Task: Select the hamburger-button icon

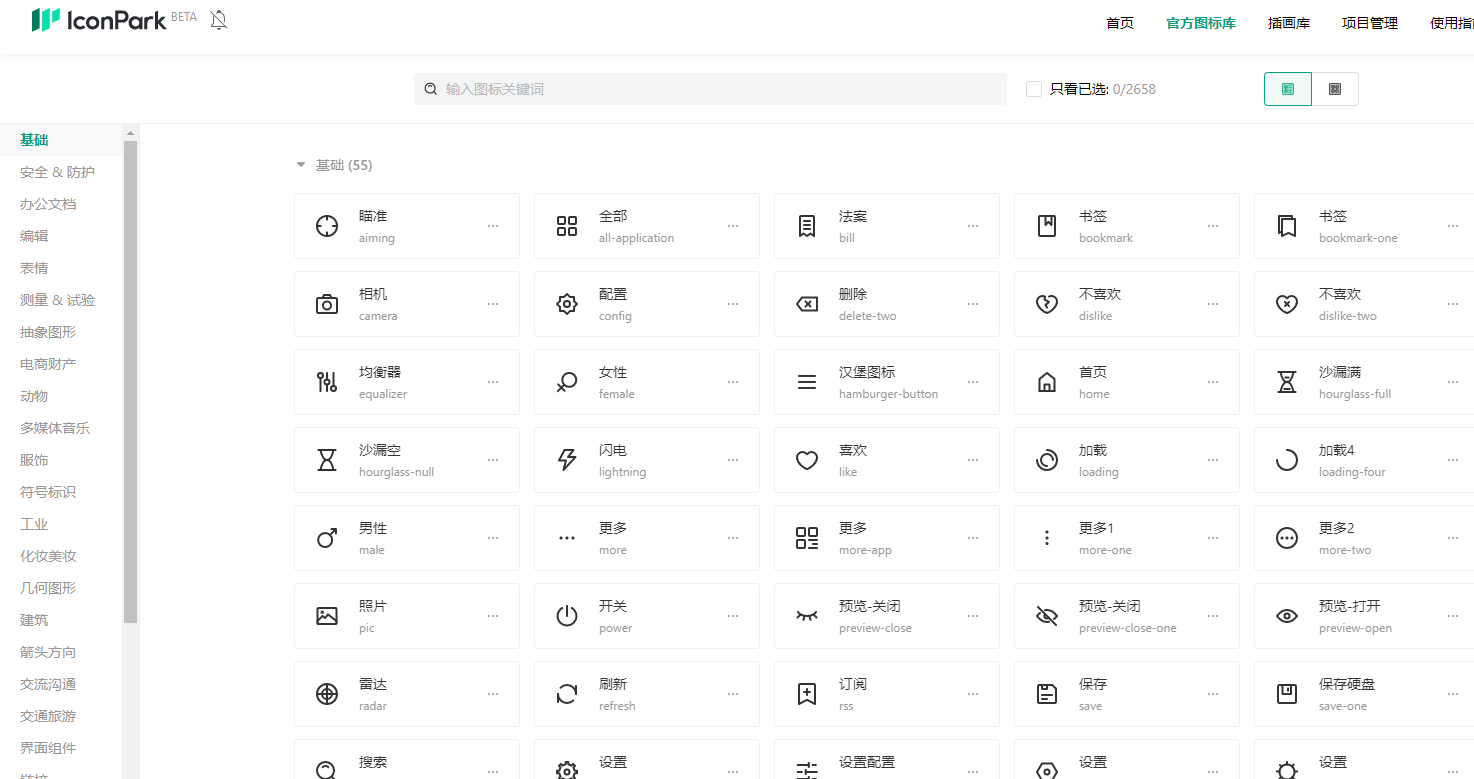Action: [x=807, y=382]
